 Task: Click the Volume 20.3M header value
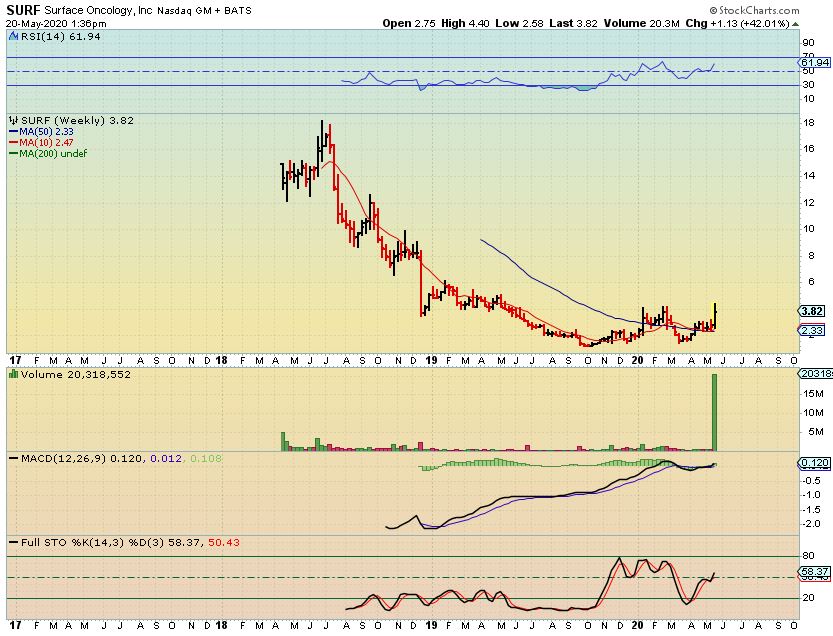click(641, 23)
